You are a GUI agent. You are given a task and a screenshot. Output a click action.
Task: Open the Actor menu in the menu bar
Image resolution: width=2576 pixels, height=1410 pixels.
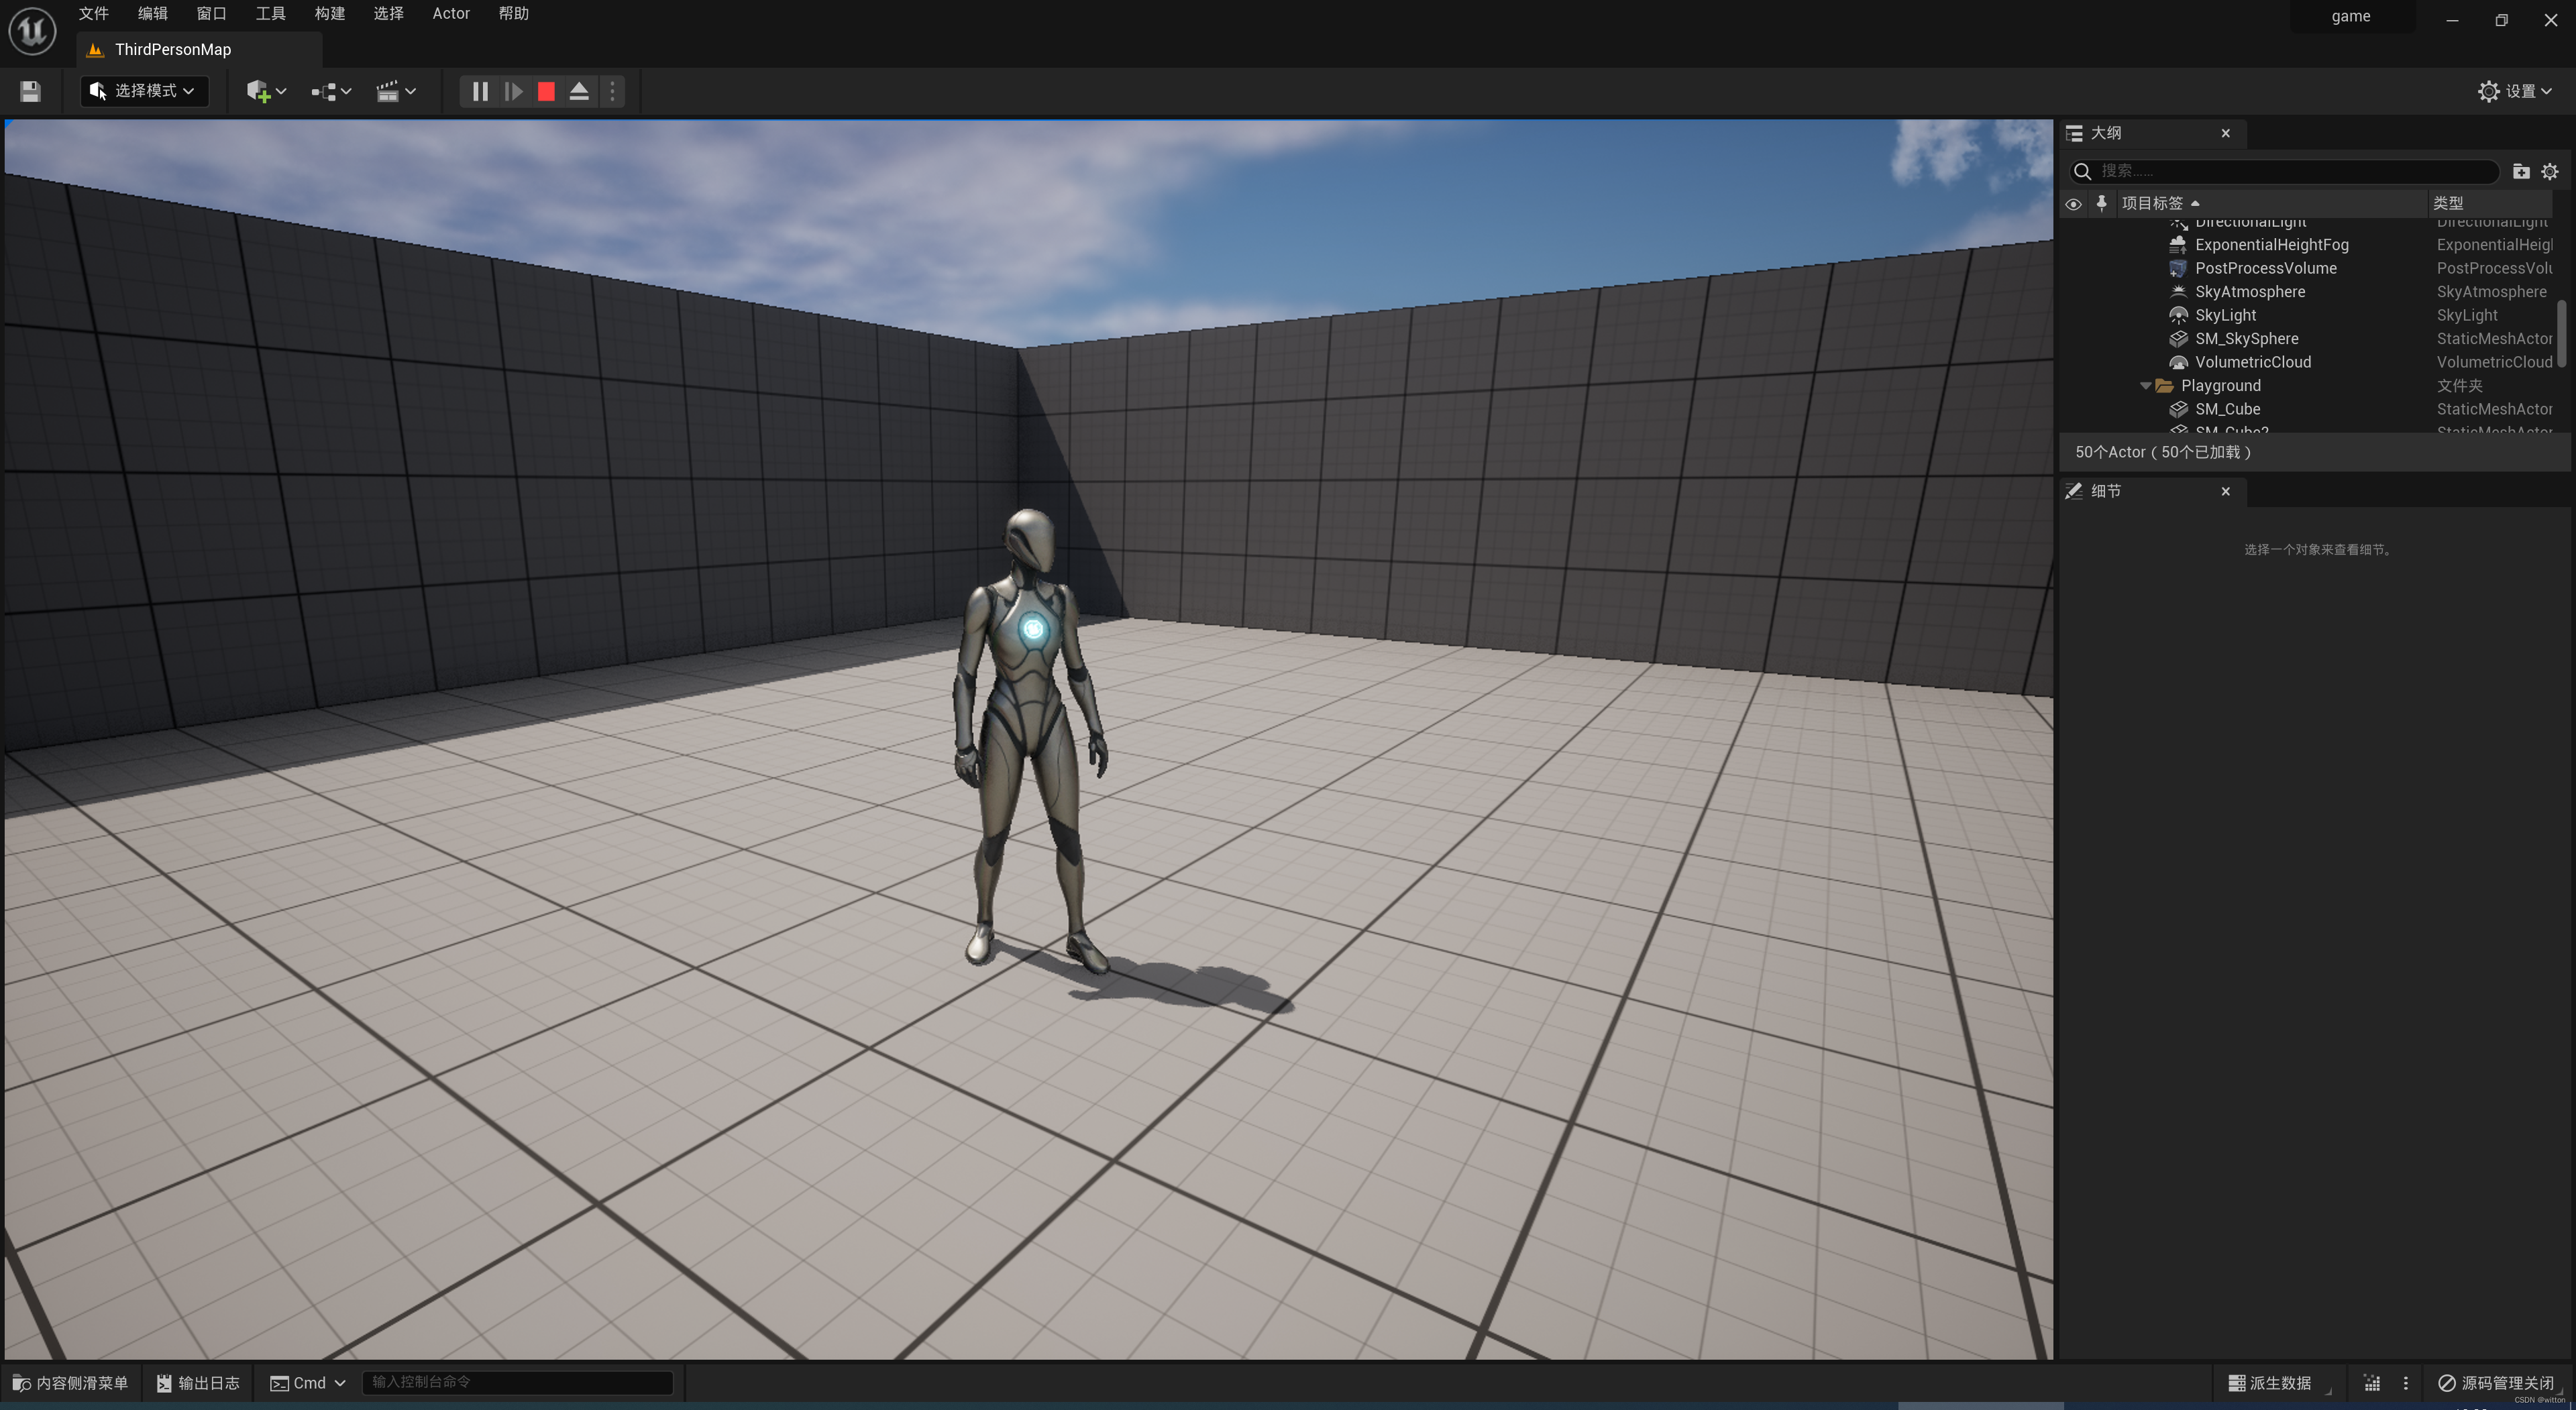[x=450, y=14]
